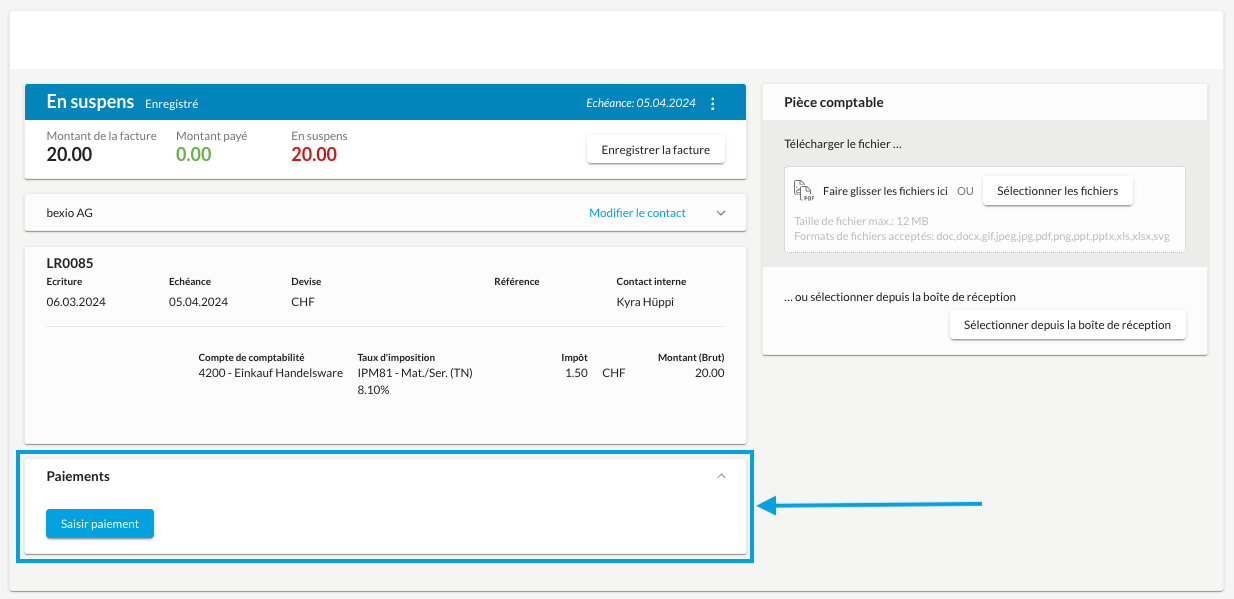Choose Sélectionner depuis la boîte de réception
Image resolution: width=1234 pixels, height=599 pixels.
tap(1067, 325)
